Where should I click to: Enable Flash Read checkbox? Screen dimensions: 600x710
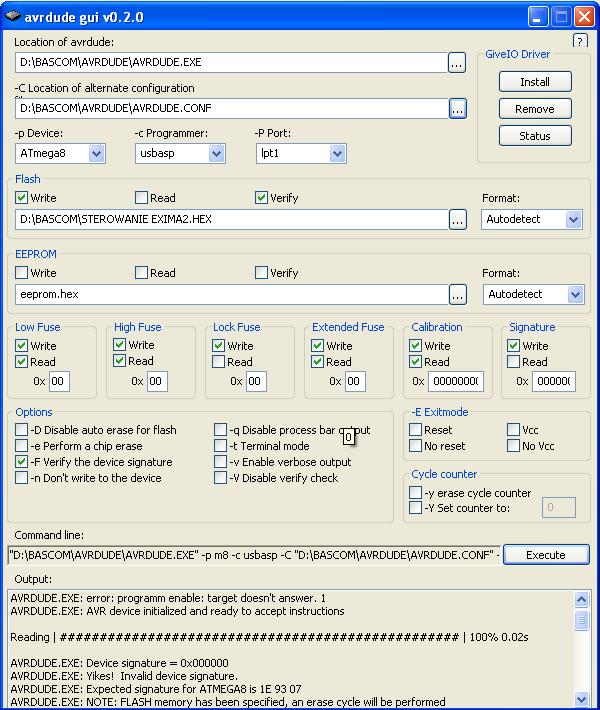[x=142, y=198]
